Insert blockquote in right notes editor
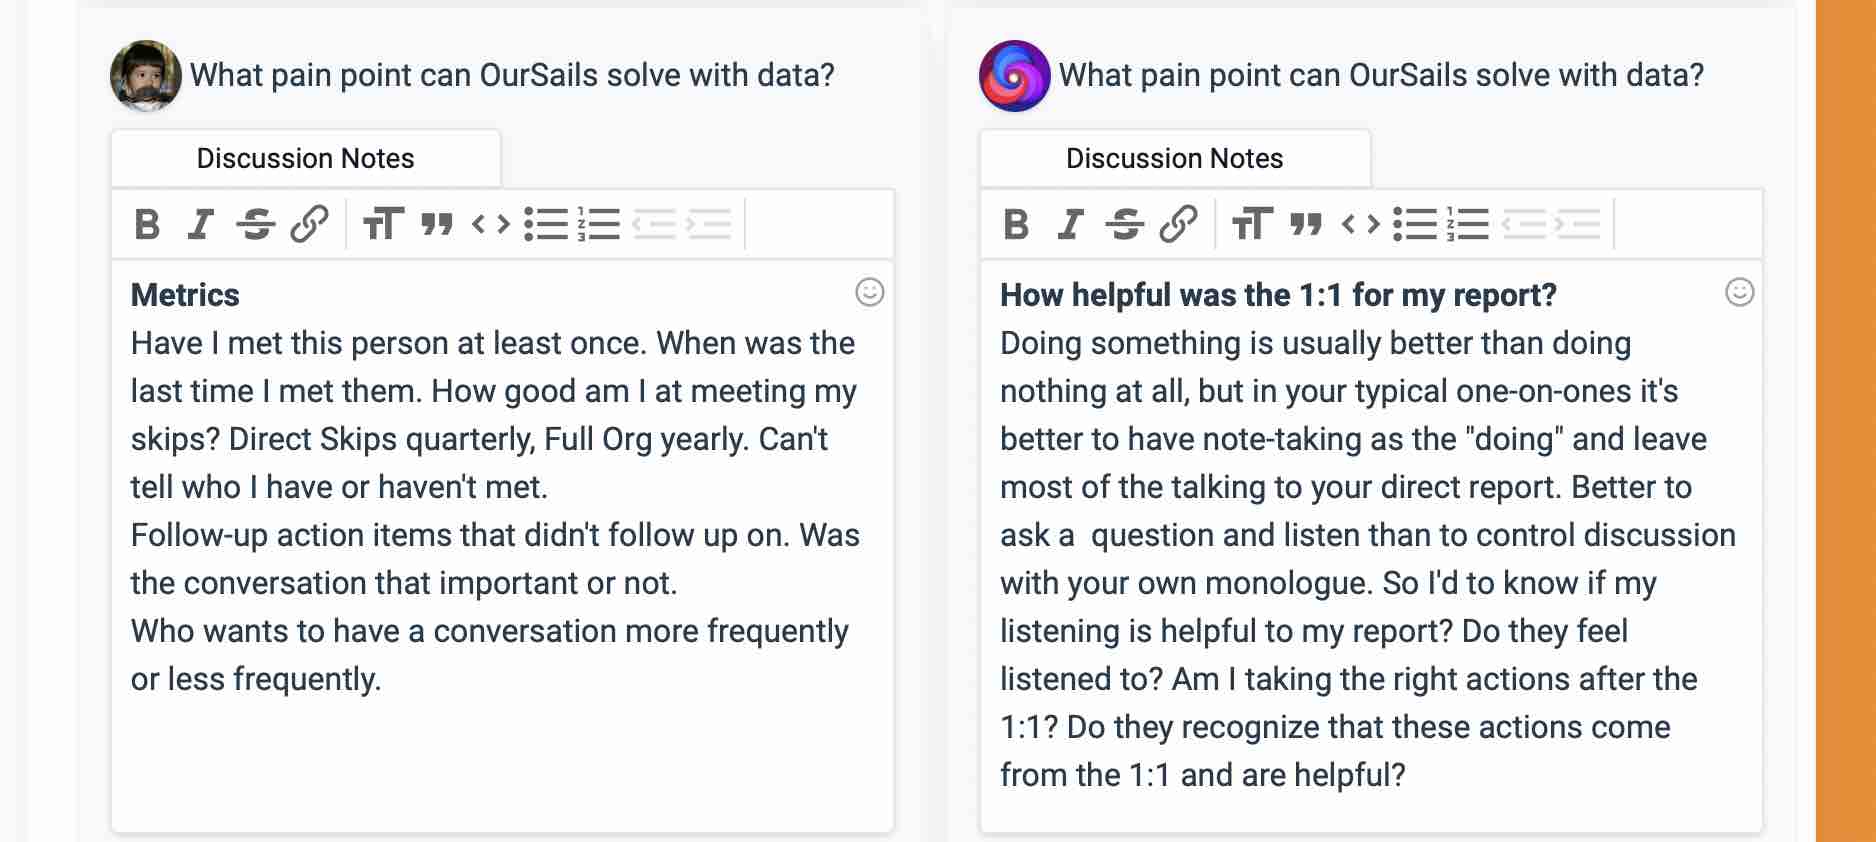The height and width of the screenshot is (842, 1876). (1306, 224)
